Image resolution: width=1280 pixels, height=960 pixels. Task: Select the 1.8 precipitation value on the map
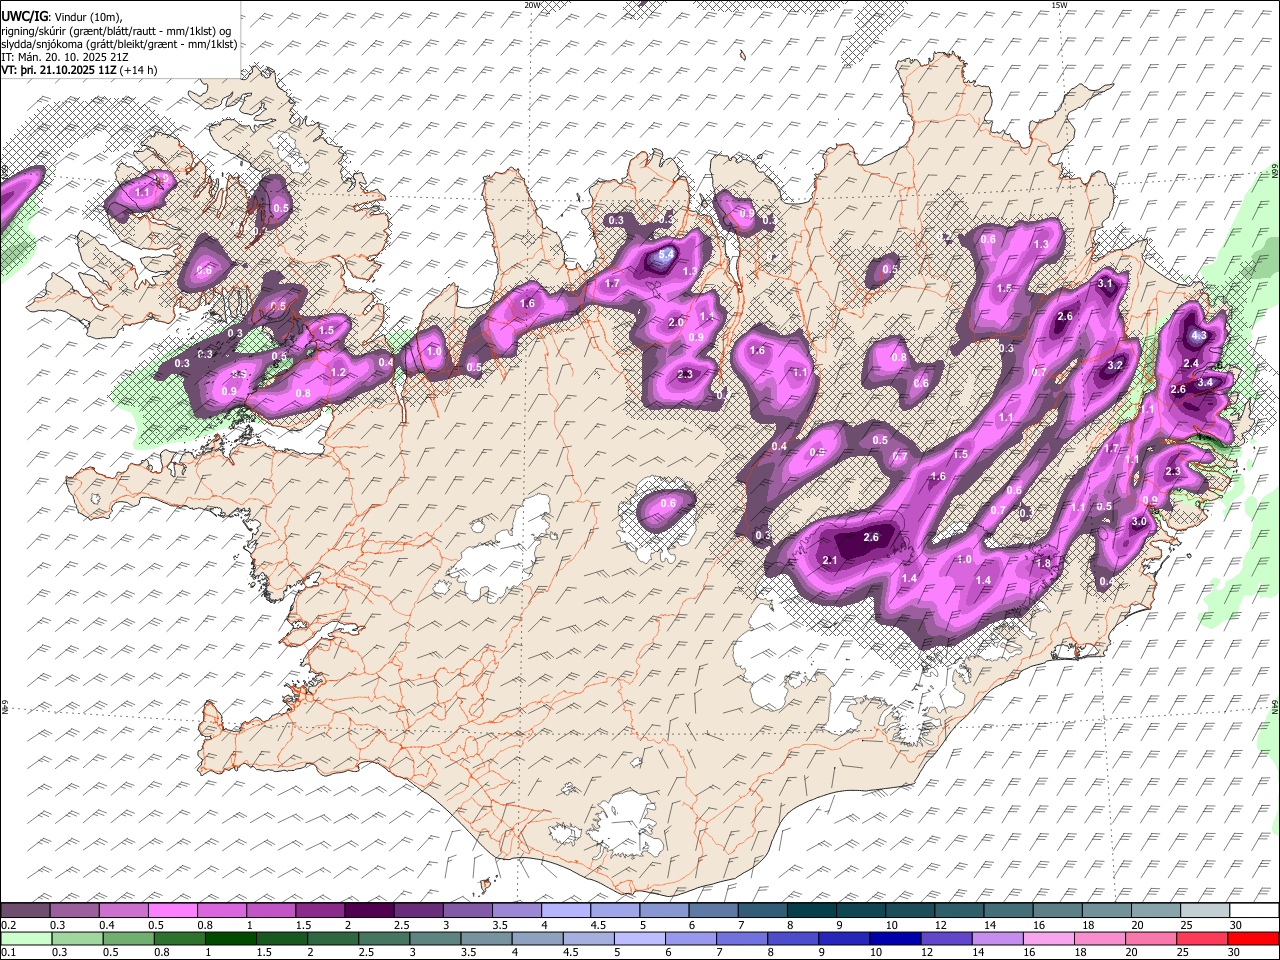coord(1044,564)
